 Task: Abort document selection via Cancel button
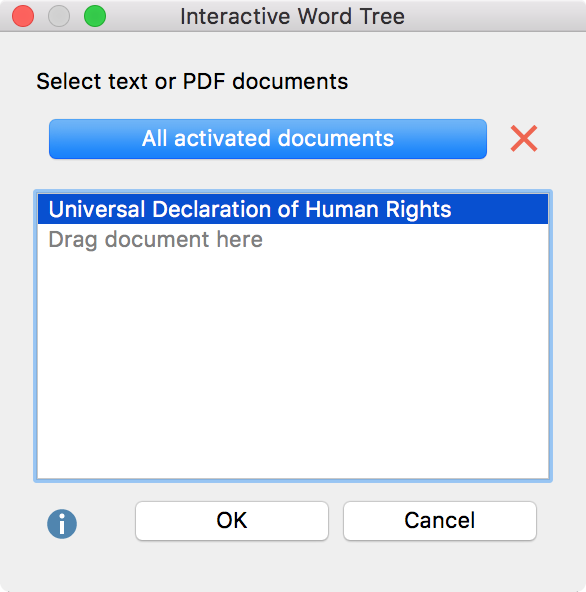tap(440, 521)
